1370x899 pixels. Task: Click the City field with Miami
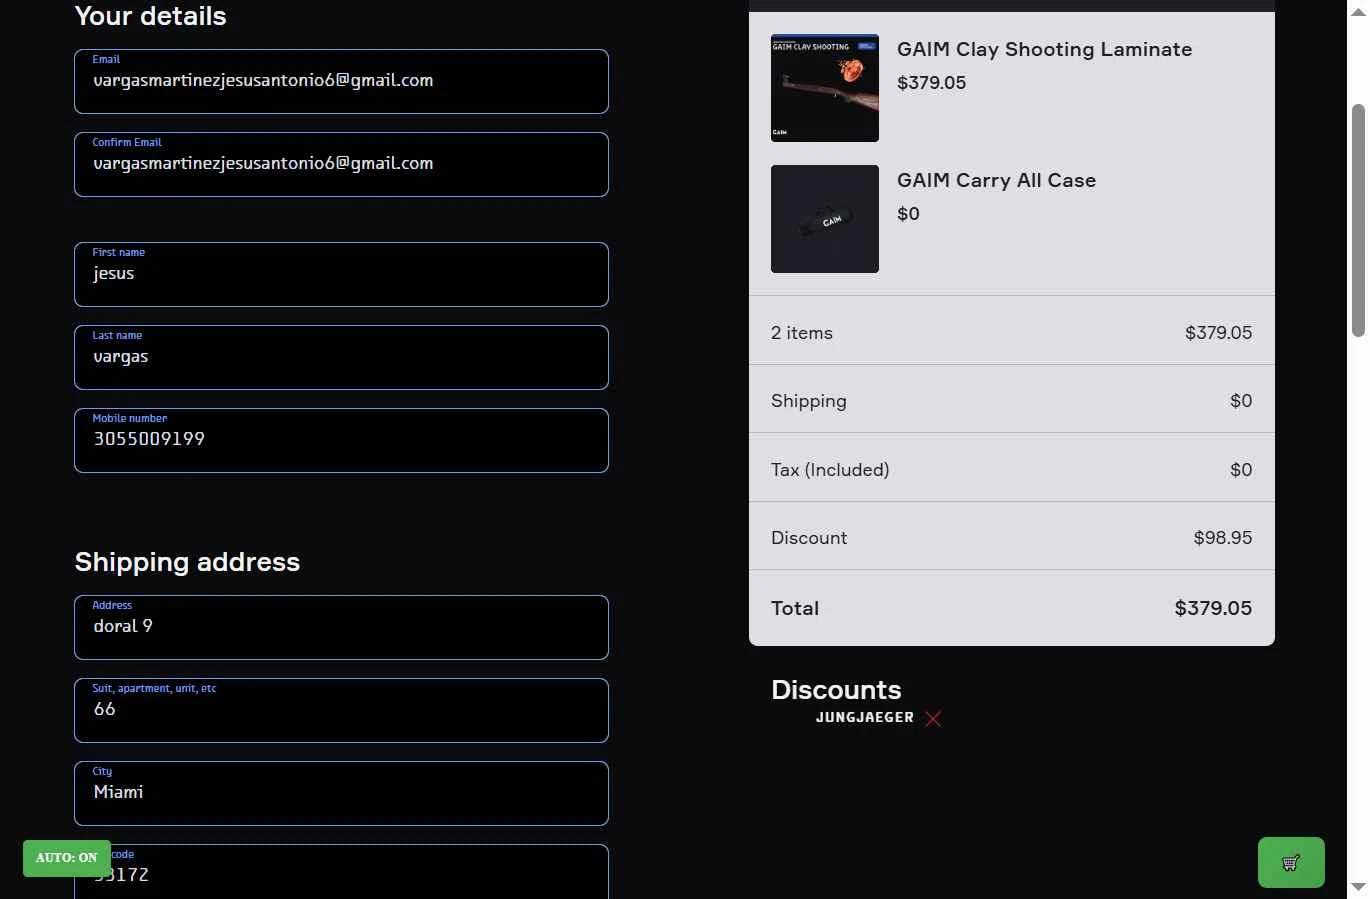click(341, 793)
